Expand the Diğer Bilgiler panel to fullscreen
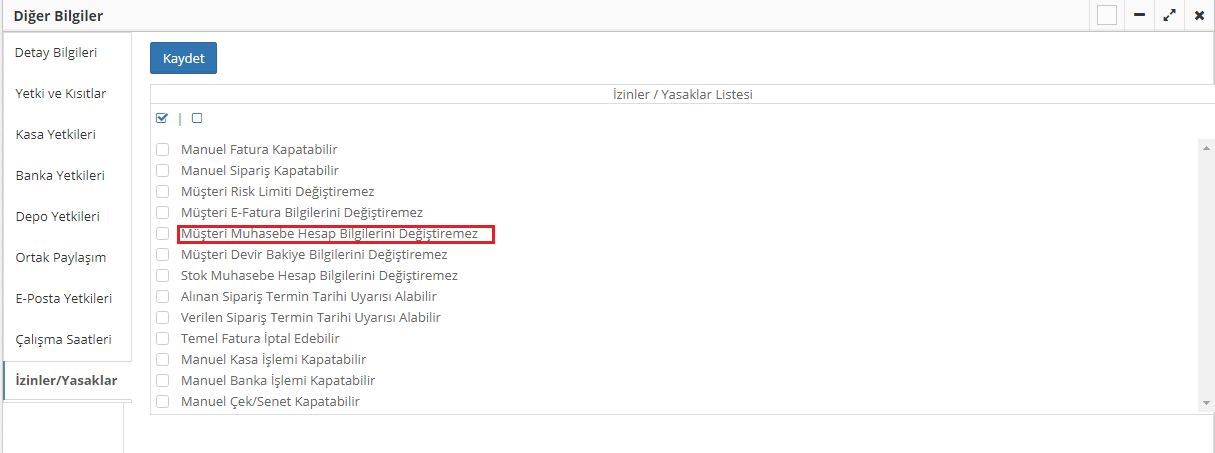1215x453 pixels. pyautogui.click(x=1169, y=16)
